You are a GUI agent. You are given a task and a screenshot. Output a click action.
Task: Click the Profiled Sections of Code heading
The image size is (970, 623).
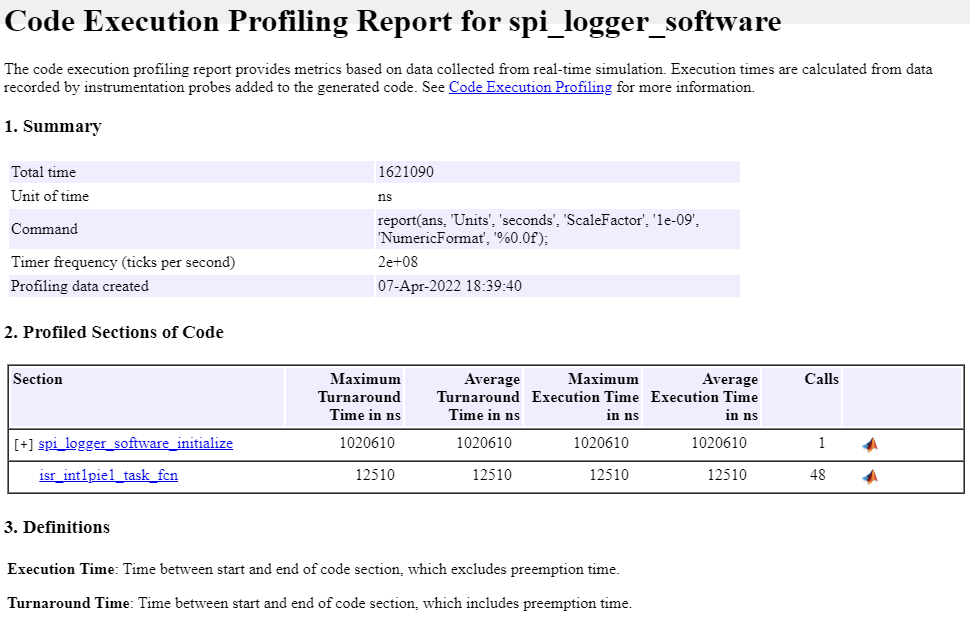tap(114, 332)
